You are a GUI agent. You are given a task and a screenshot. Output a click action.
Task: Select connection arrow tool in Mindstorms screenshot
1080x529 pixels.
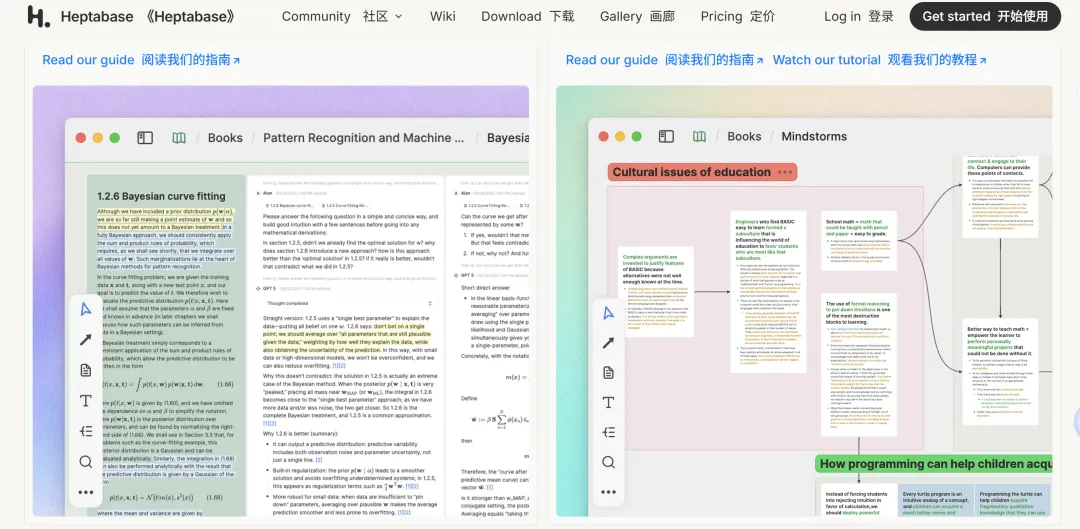[608, 342]
